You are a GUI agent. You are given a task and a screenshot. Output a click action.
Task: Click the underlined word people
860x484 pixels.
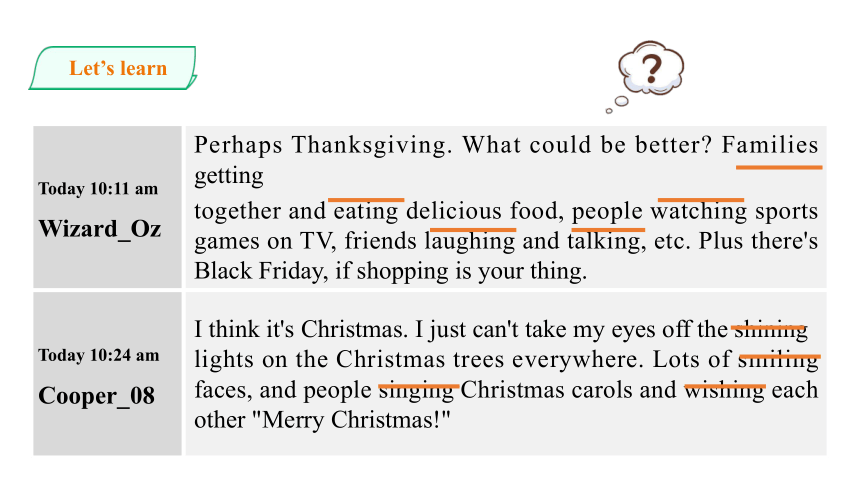(x=607, y=212)
